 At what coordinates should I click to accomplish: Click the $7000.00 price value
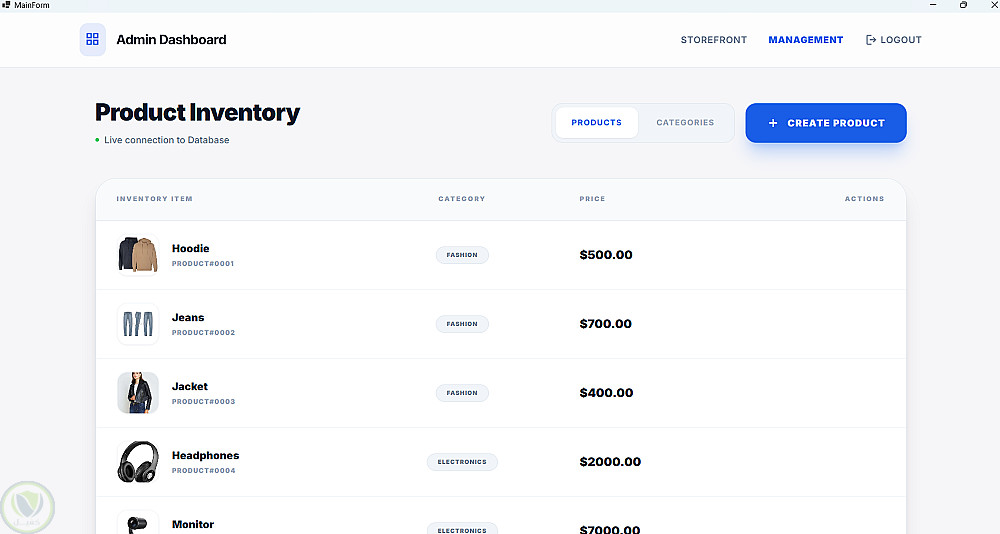tap(610, 529)
